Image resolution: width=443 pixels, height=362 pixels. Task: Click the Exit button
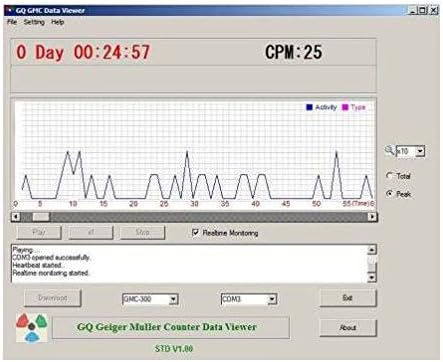coord(348,298)
